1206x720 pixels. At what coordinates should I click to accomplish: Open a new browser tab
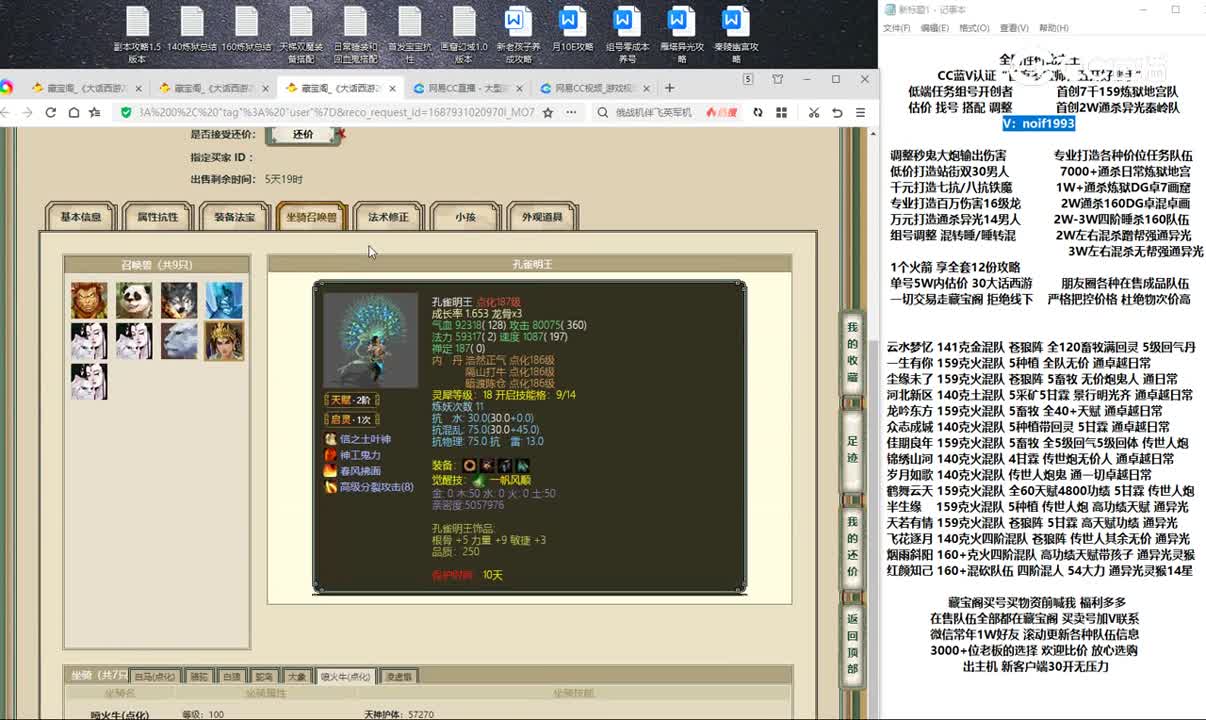click(x=669, y=88)
